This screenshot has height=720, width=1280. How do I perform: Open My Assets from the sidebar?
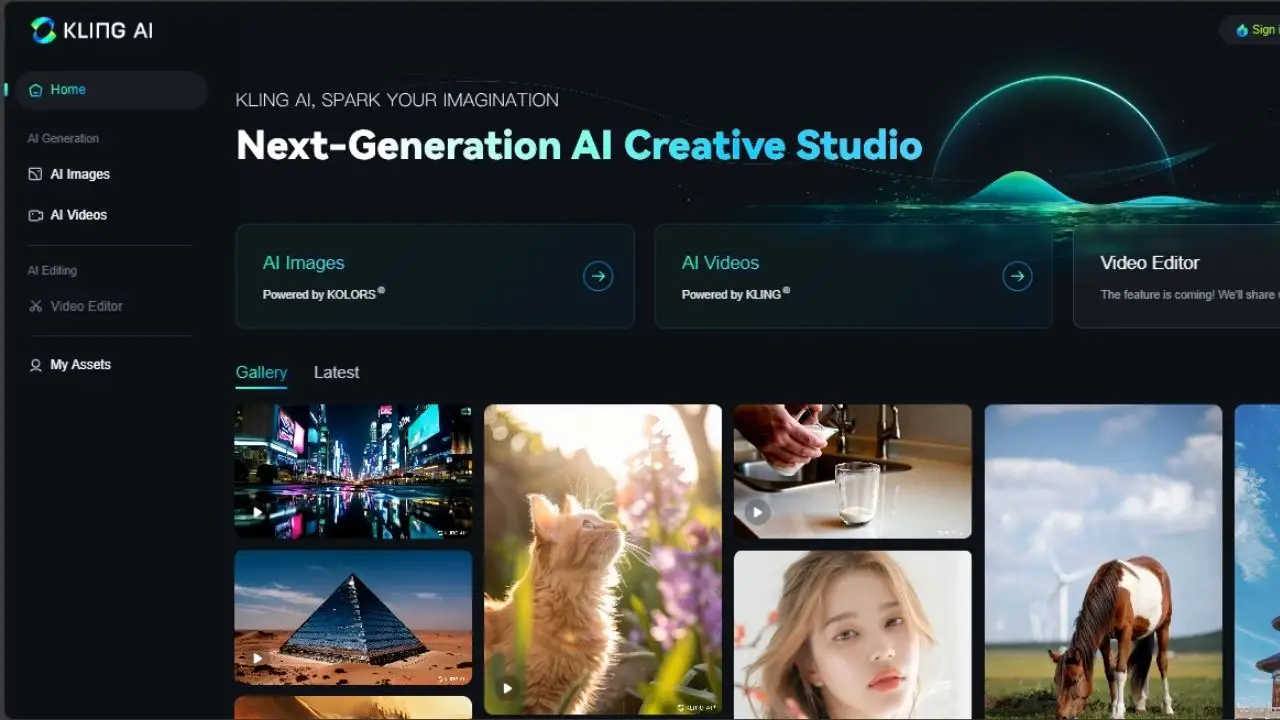(x=80, y=365)
